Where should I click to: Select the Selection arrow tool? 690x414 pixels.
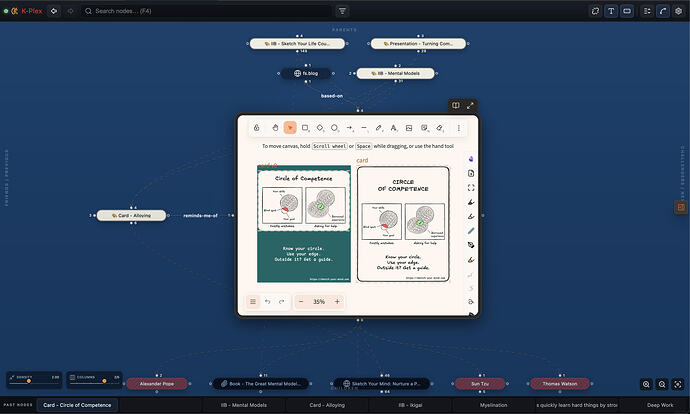[290, 128]
